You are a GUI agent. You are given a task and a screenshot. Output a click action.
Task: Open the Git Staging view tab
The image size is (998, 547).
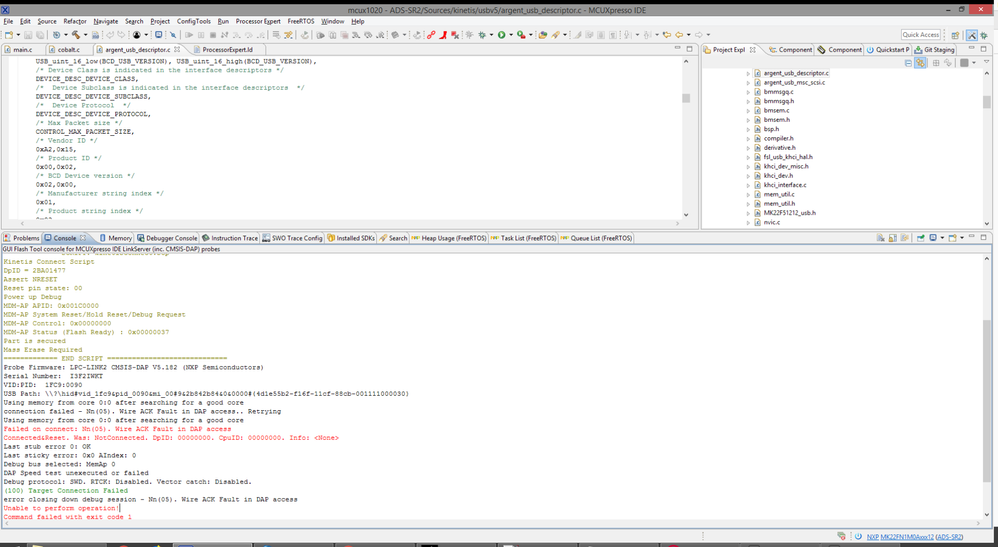[934, 49]
